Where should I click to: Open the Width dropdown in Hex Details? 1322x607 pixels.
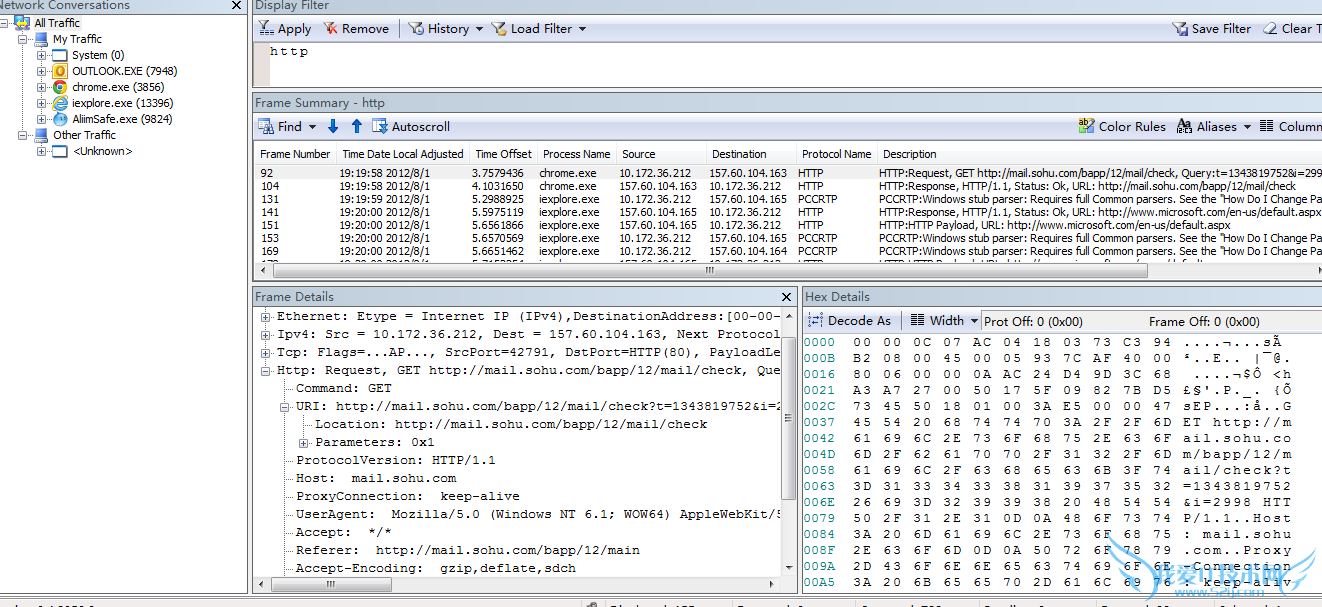pyautogui.click(x=945, y=321)
